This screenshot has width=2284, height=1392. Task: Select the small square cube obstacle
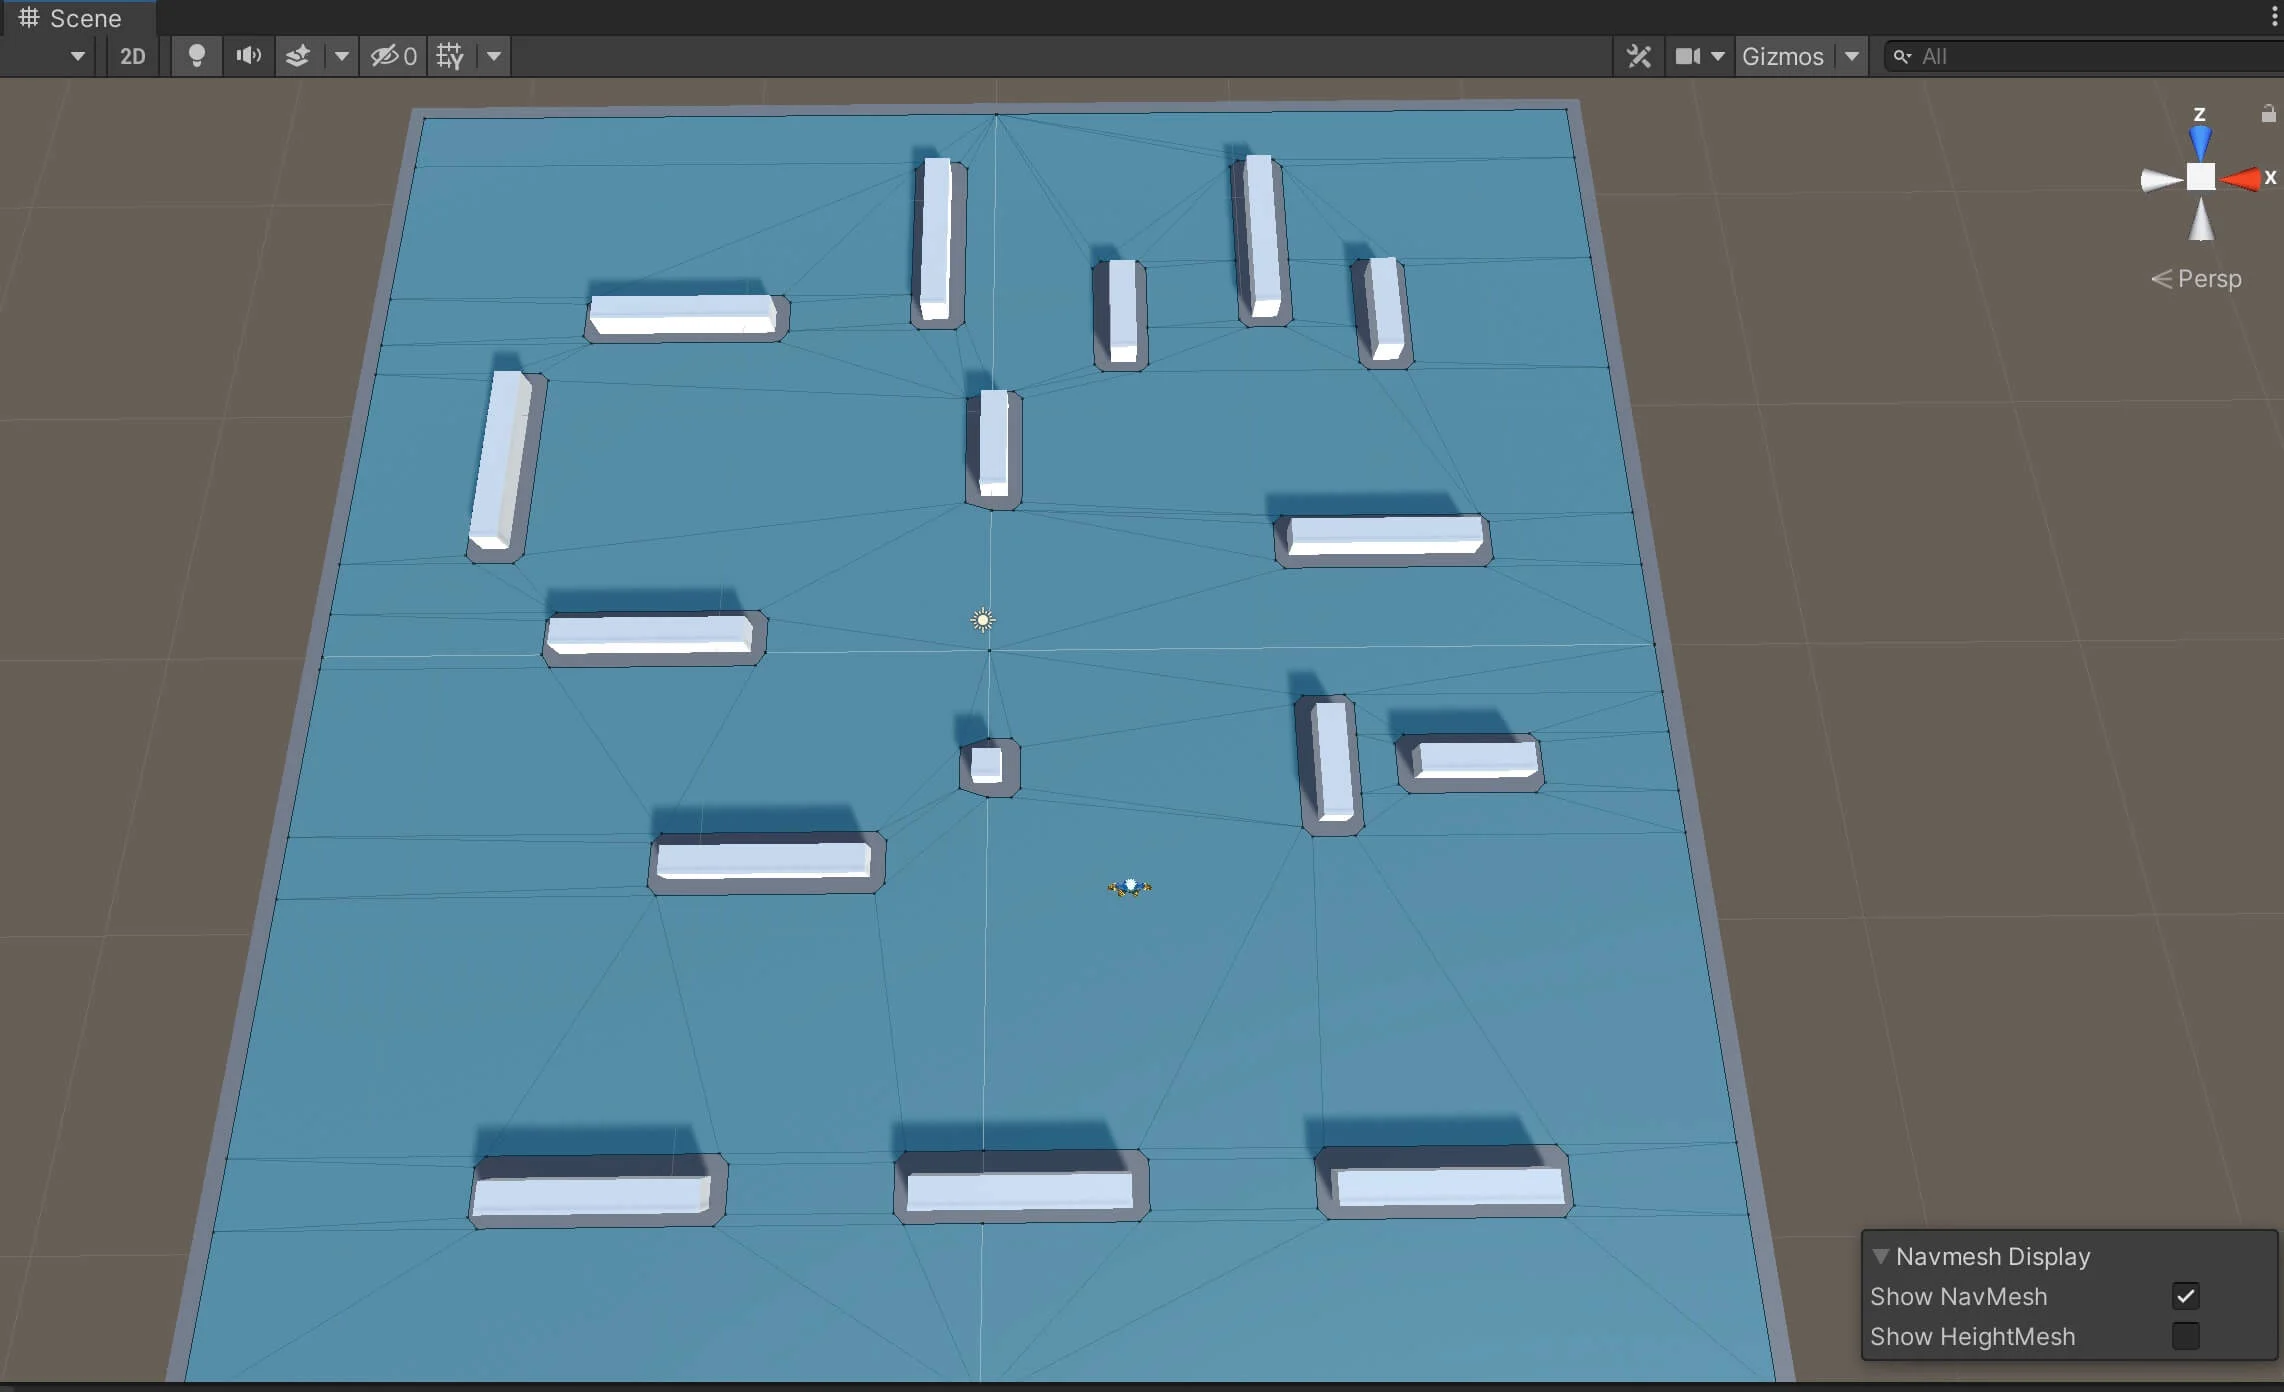[x=986, y=765]
